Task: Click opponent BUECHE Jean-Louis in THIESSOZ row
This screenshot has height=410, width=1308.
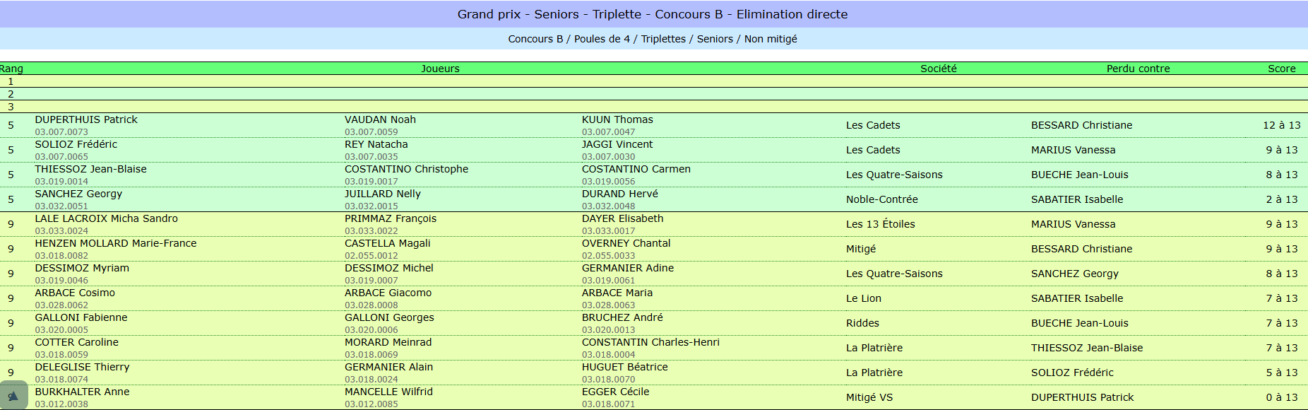Action: point(1080,175)
